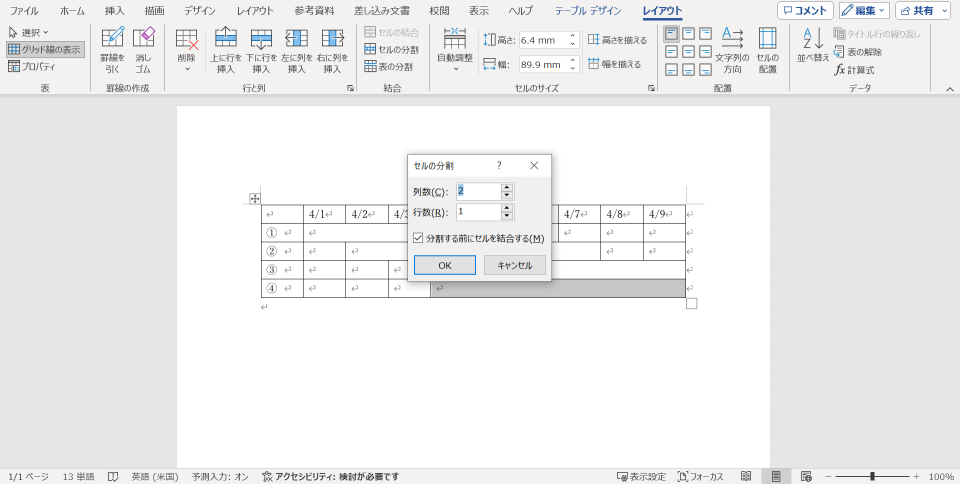
Task: Click Split Cells (セルの分割) in ribbon
Action: pos(392,50)
